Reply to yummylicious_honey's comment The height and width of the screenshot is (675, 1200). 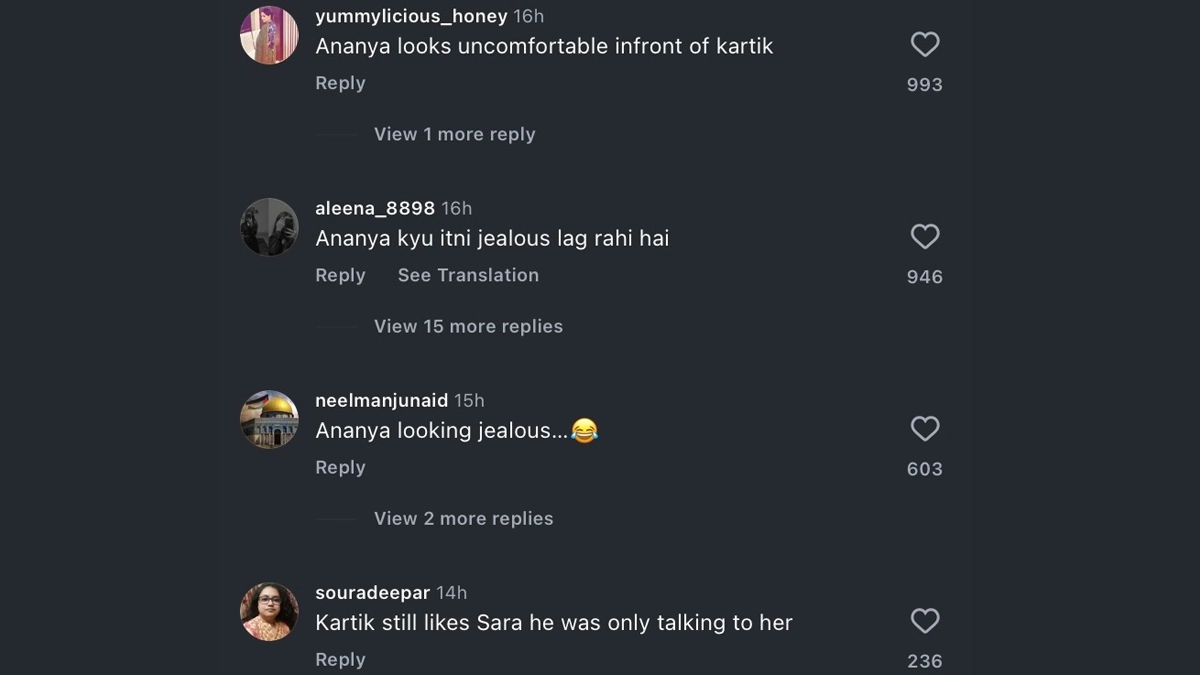[340, 83]
